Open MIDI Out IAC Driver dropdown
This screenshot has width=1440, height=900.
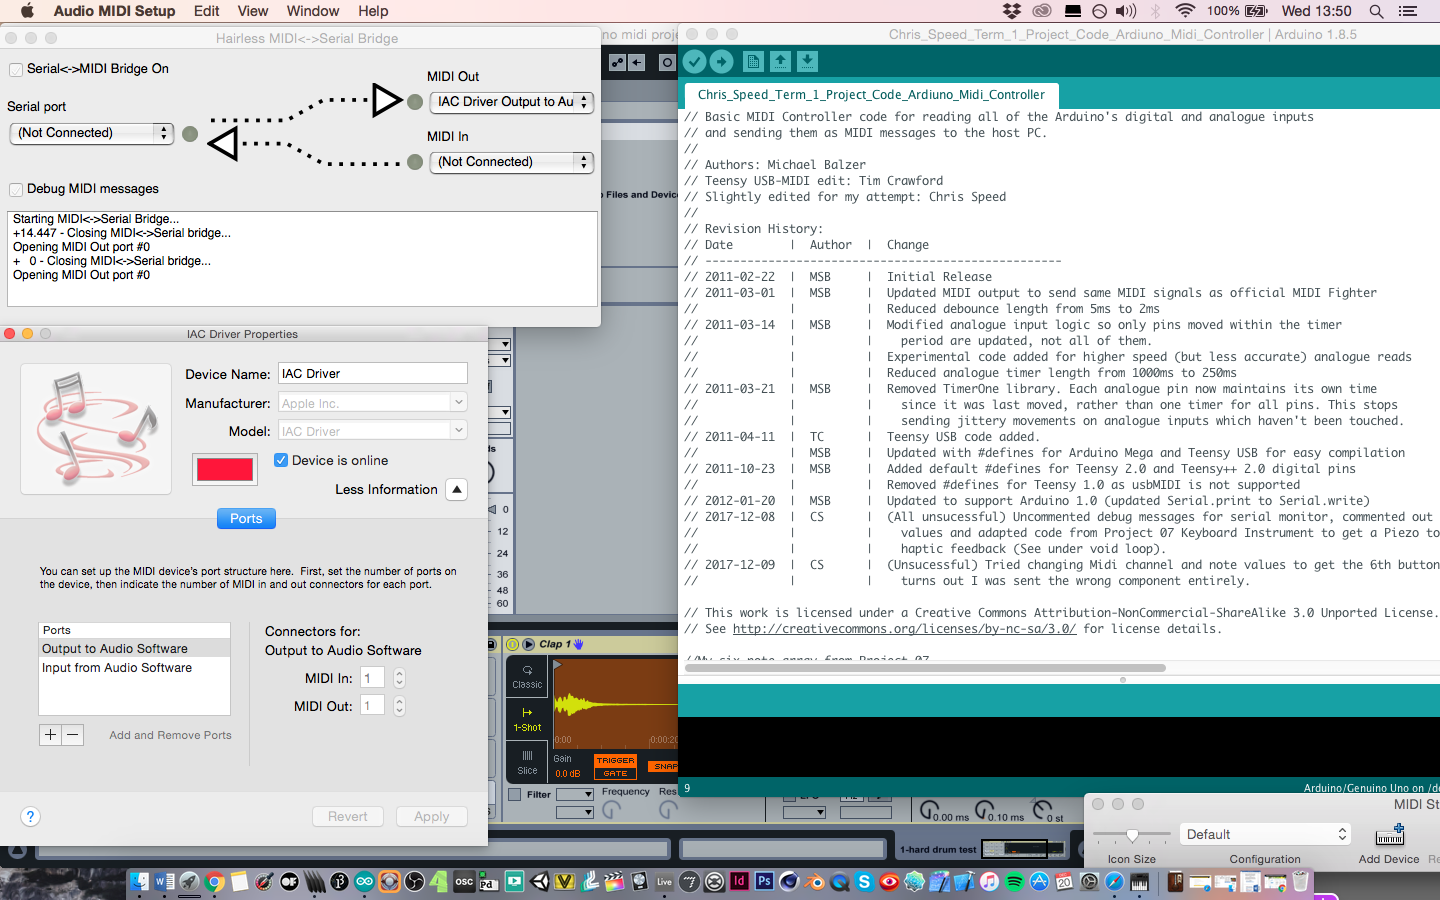(x=511, y=102)
